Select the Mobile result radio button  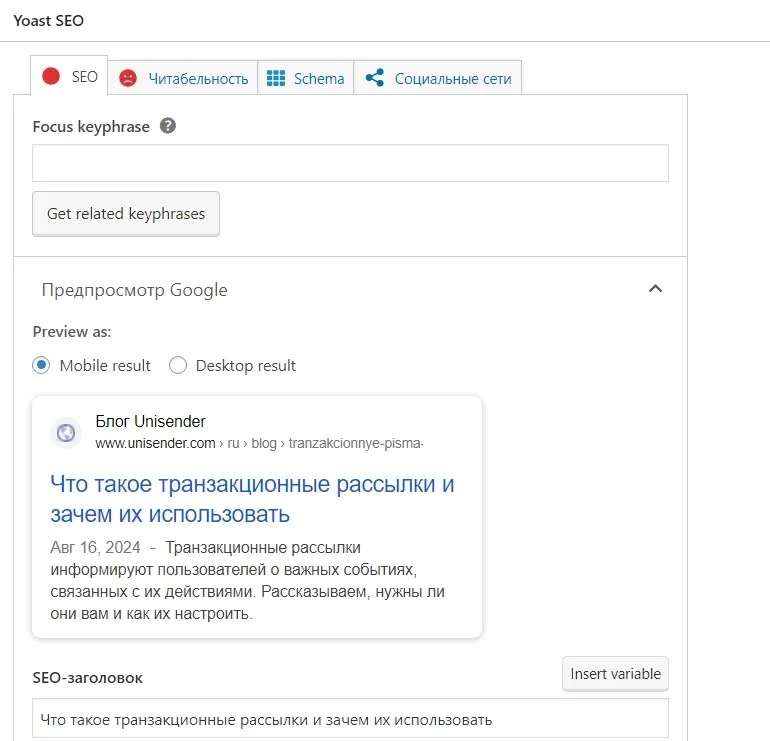[x=41, y=366]
